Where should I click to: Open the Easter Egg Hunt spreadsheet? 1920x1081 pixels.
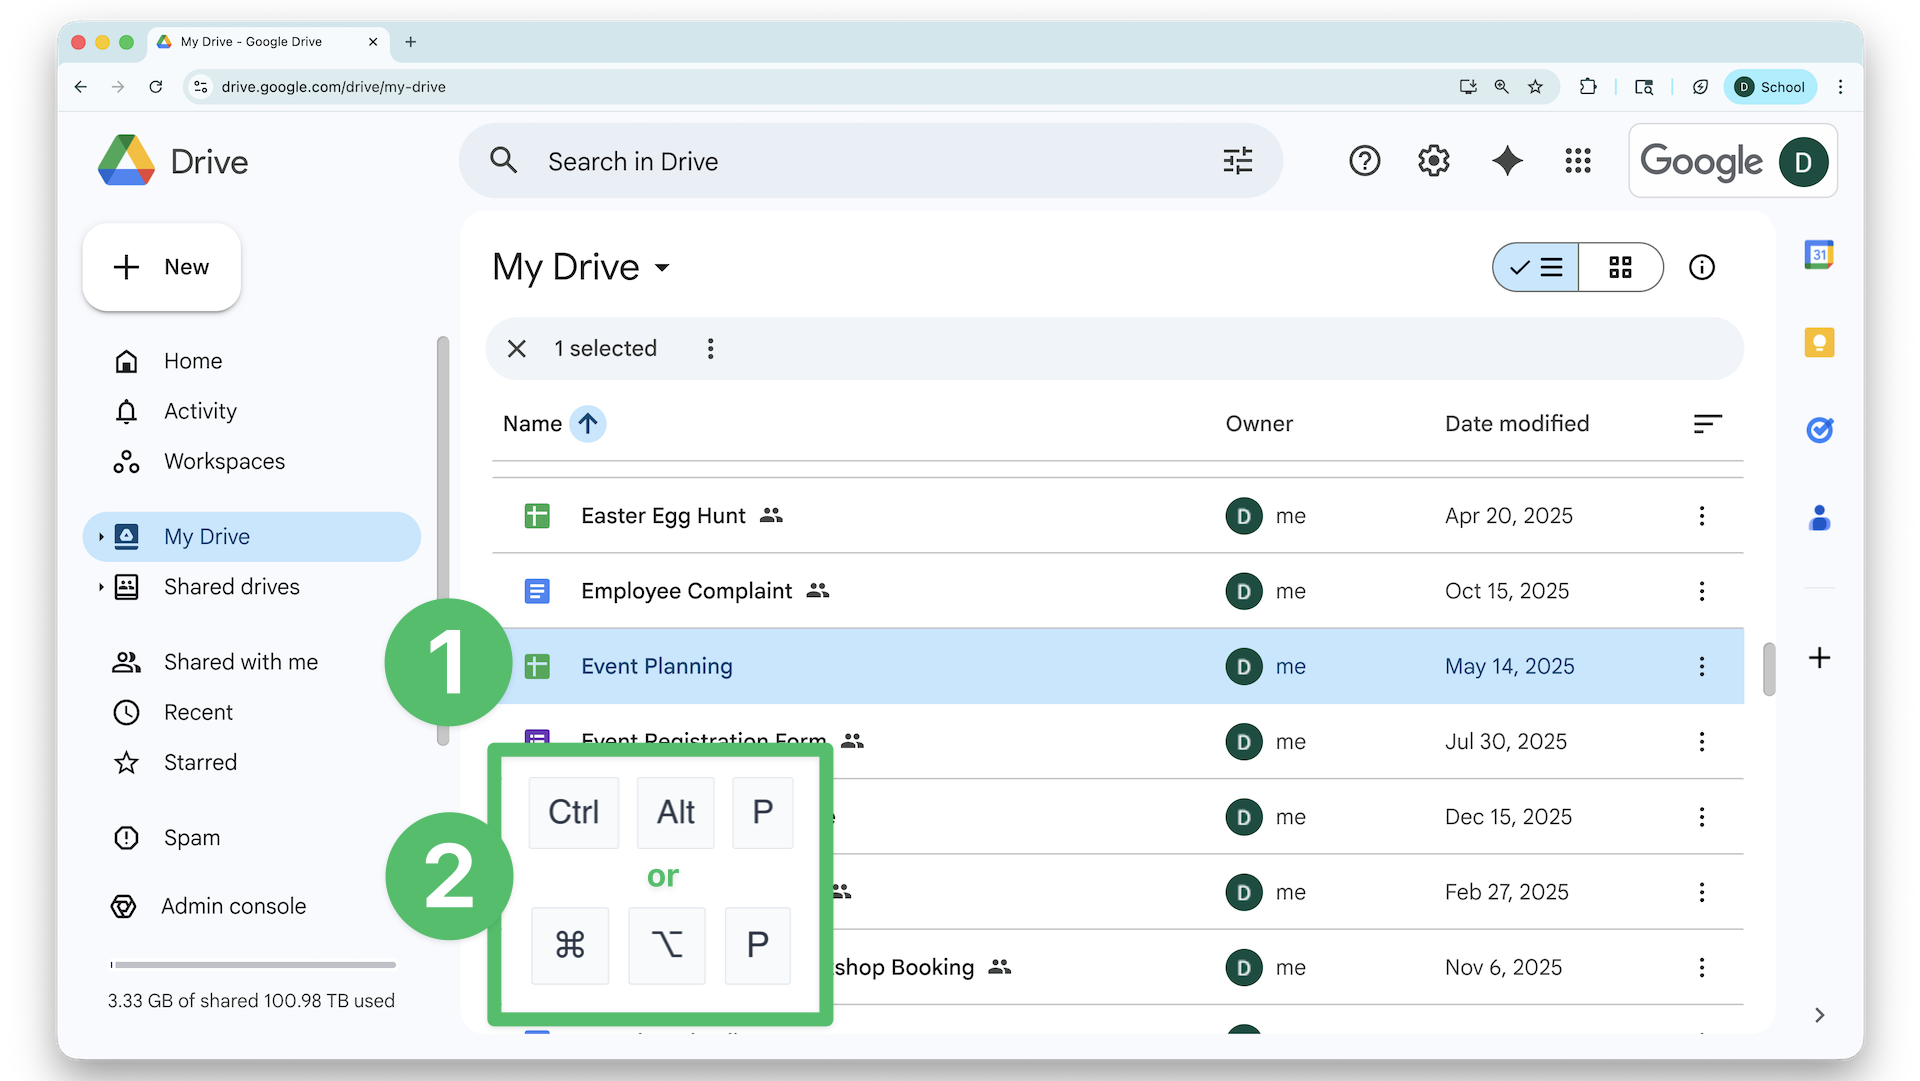(x=663, y=516)
